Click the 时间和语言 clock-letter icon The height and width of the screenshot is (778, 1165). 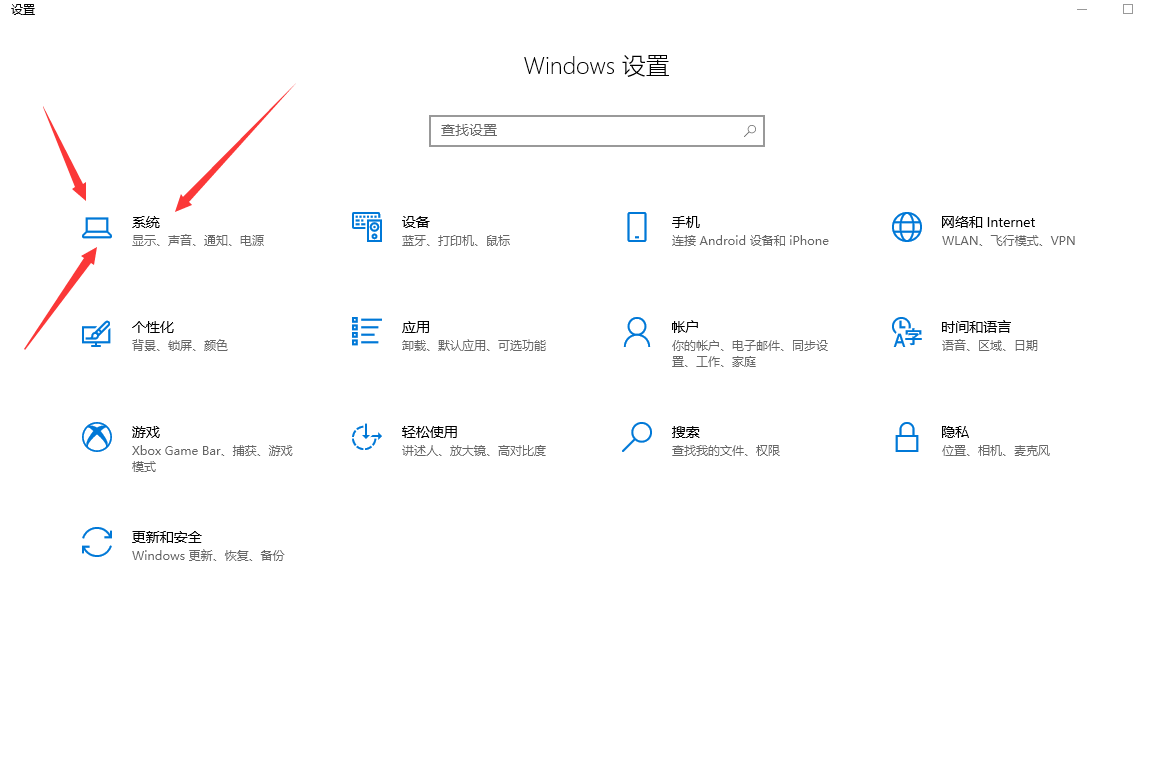click(906, 332)
